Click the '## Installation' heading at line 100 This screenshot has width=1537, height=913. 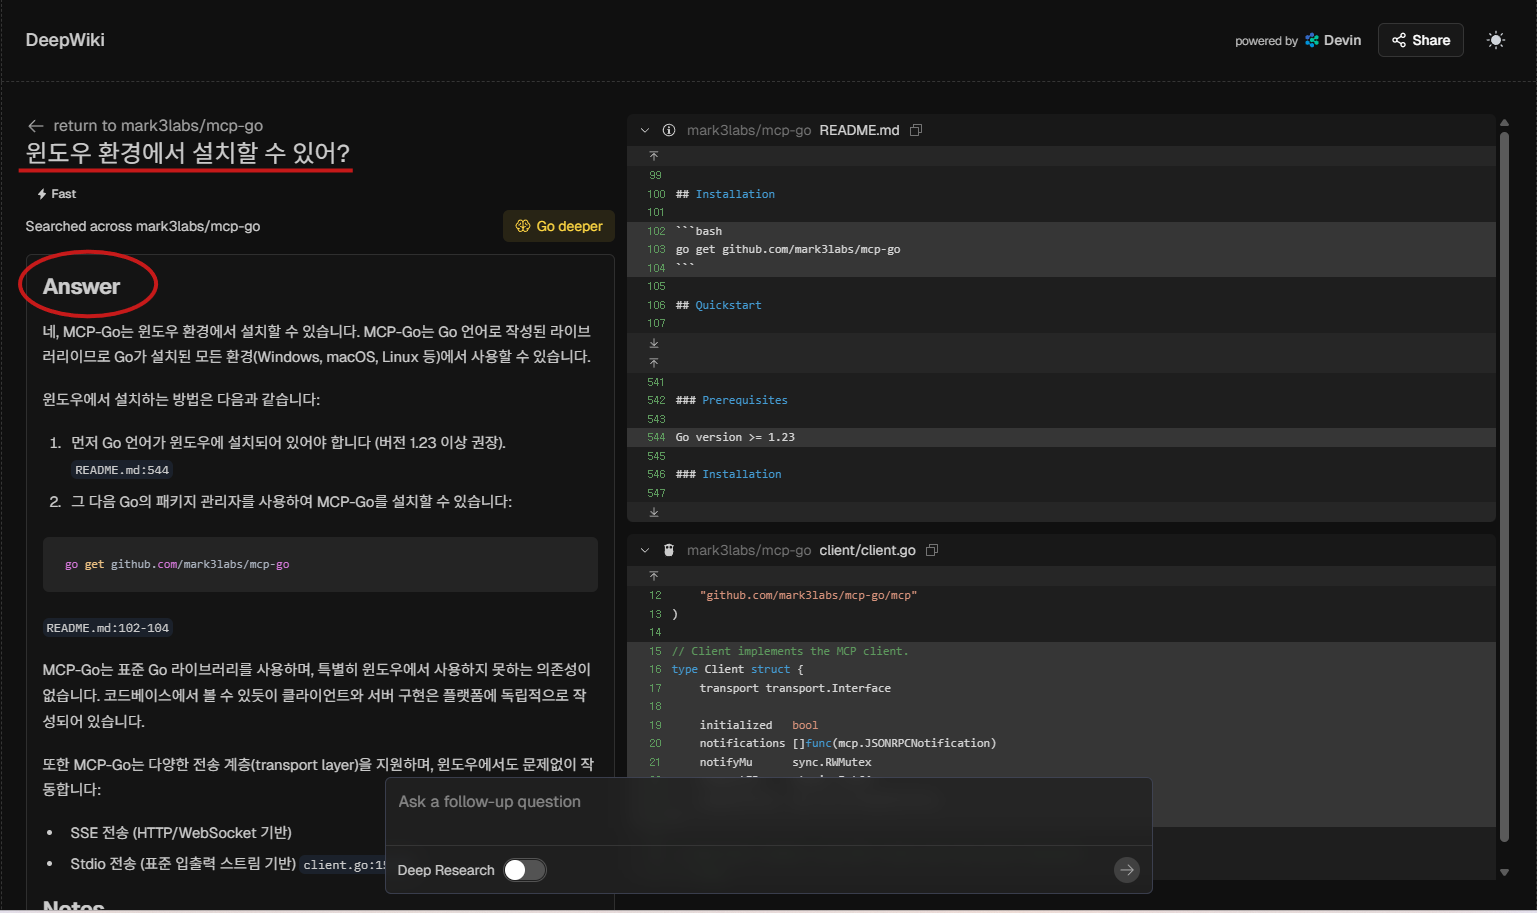click(x=725, y=194)
